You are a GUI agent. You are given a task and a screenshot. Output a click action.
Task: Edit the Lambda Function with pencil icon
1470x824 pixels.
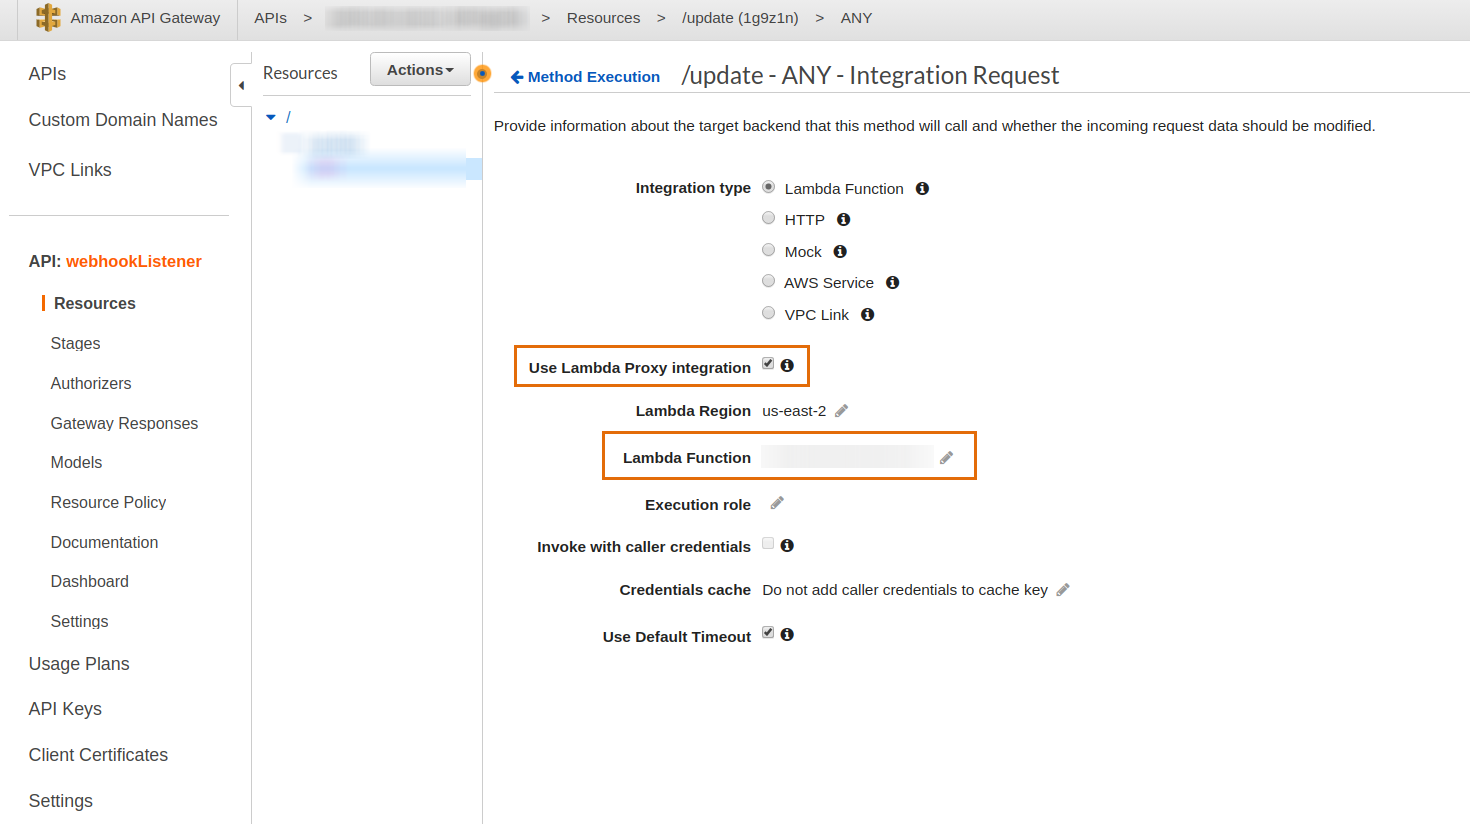coord(946,457)
